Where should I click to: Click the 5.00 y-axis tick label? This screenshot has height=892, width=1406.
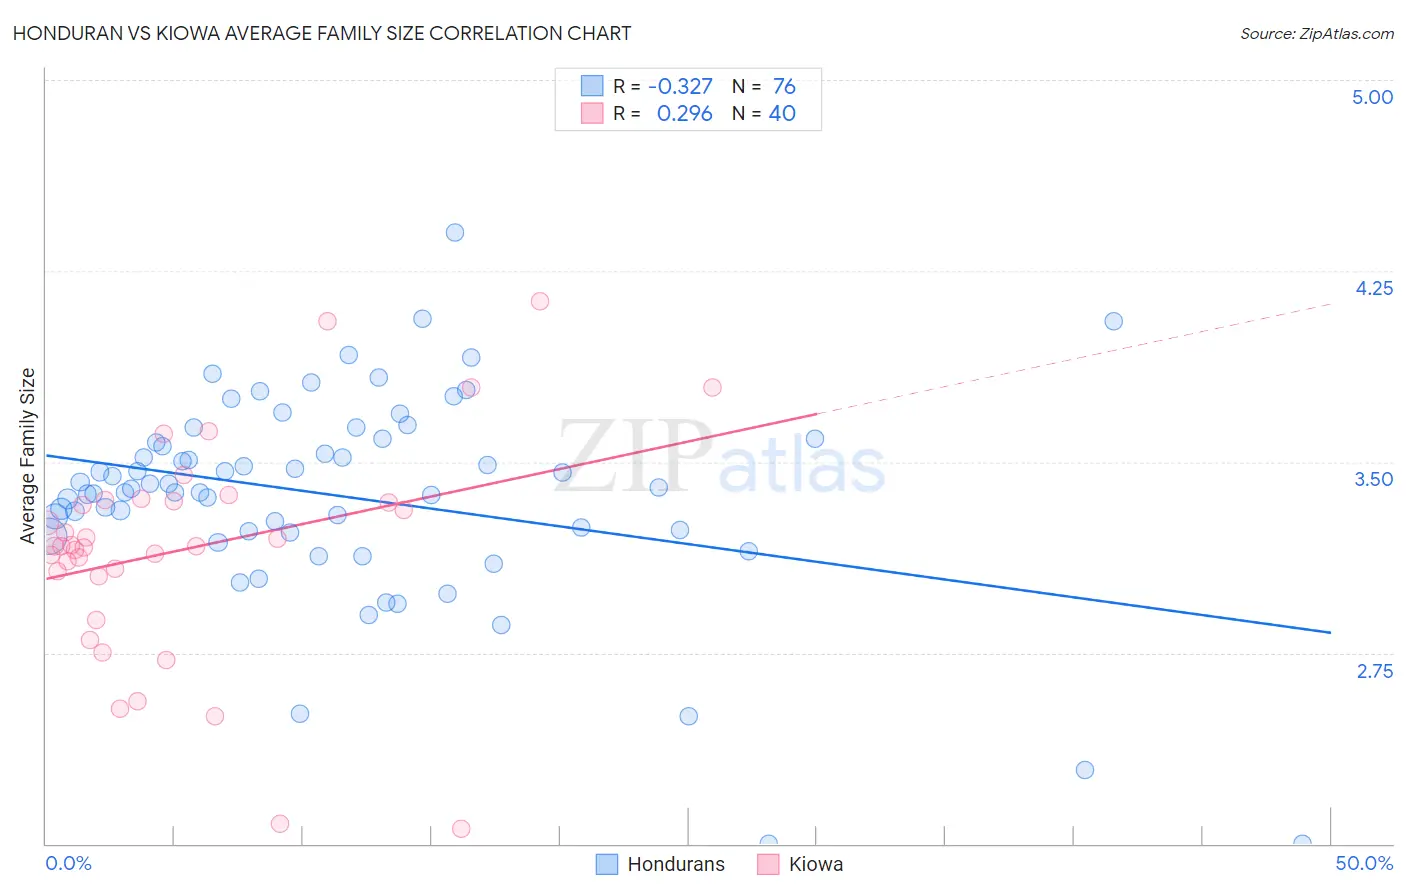(x=1372, y=97)
